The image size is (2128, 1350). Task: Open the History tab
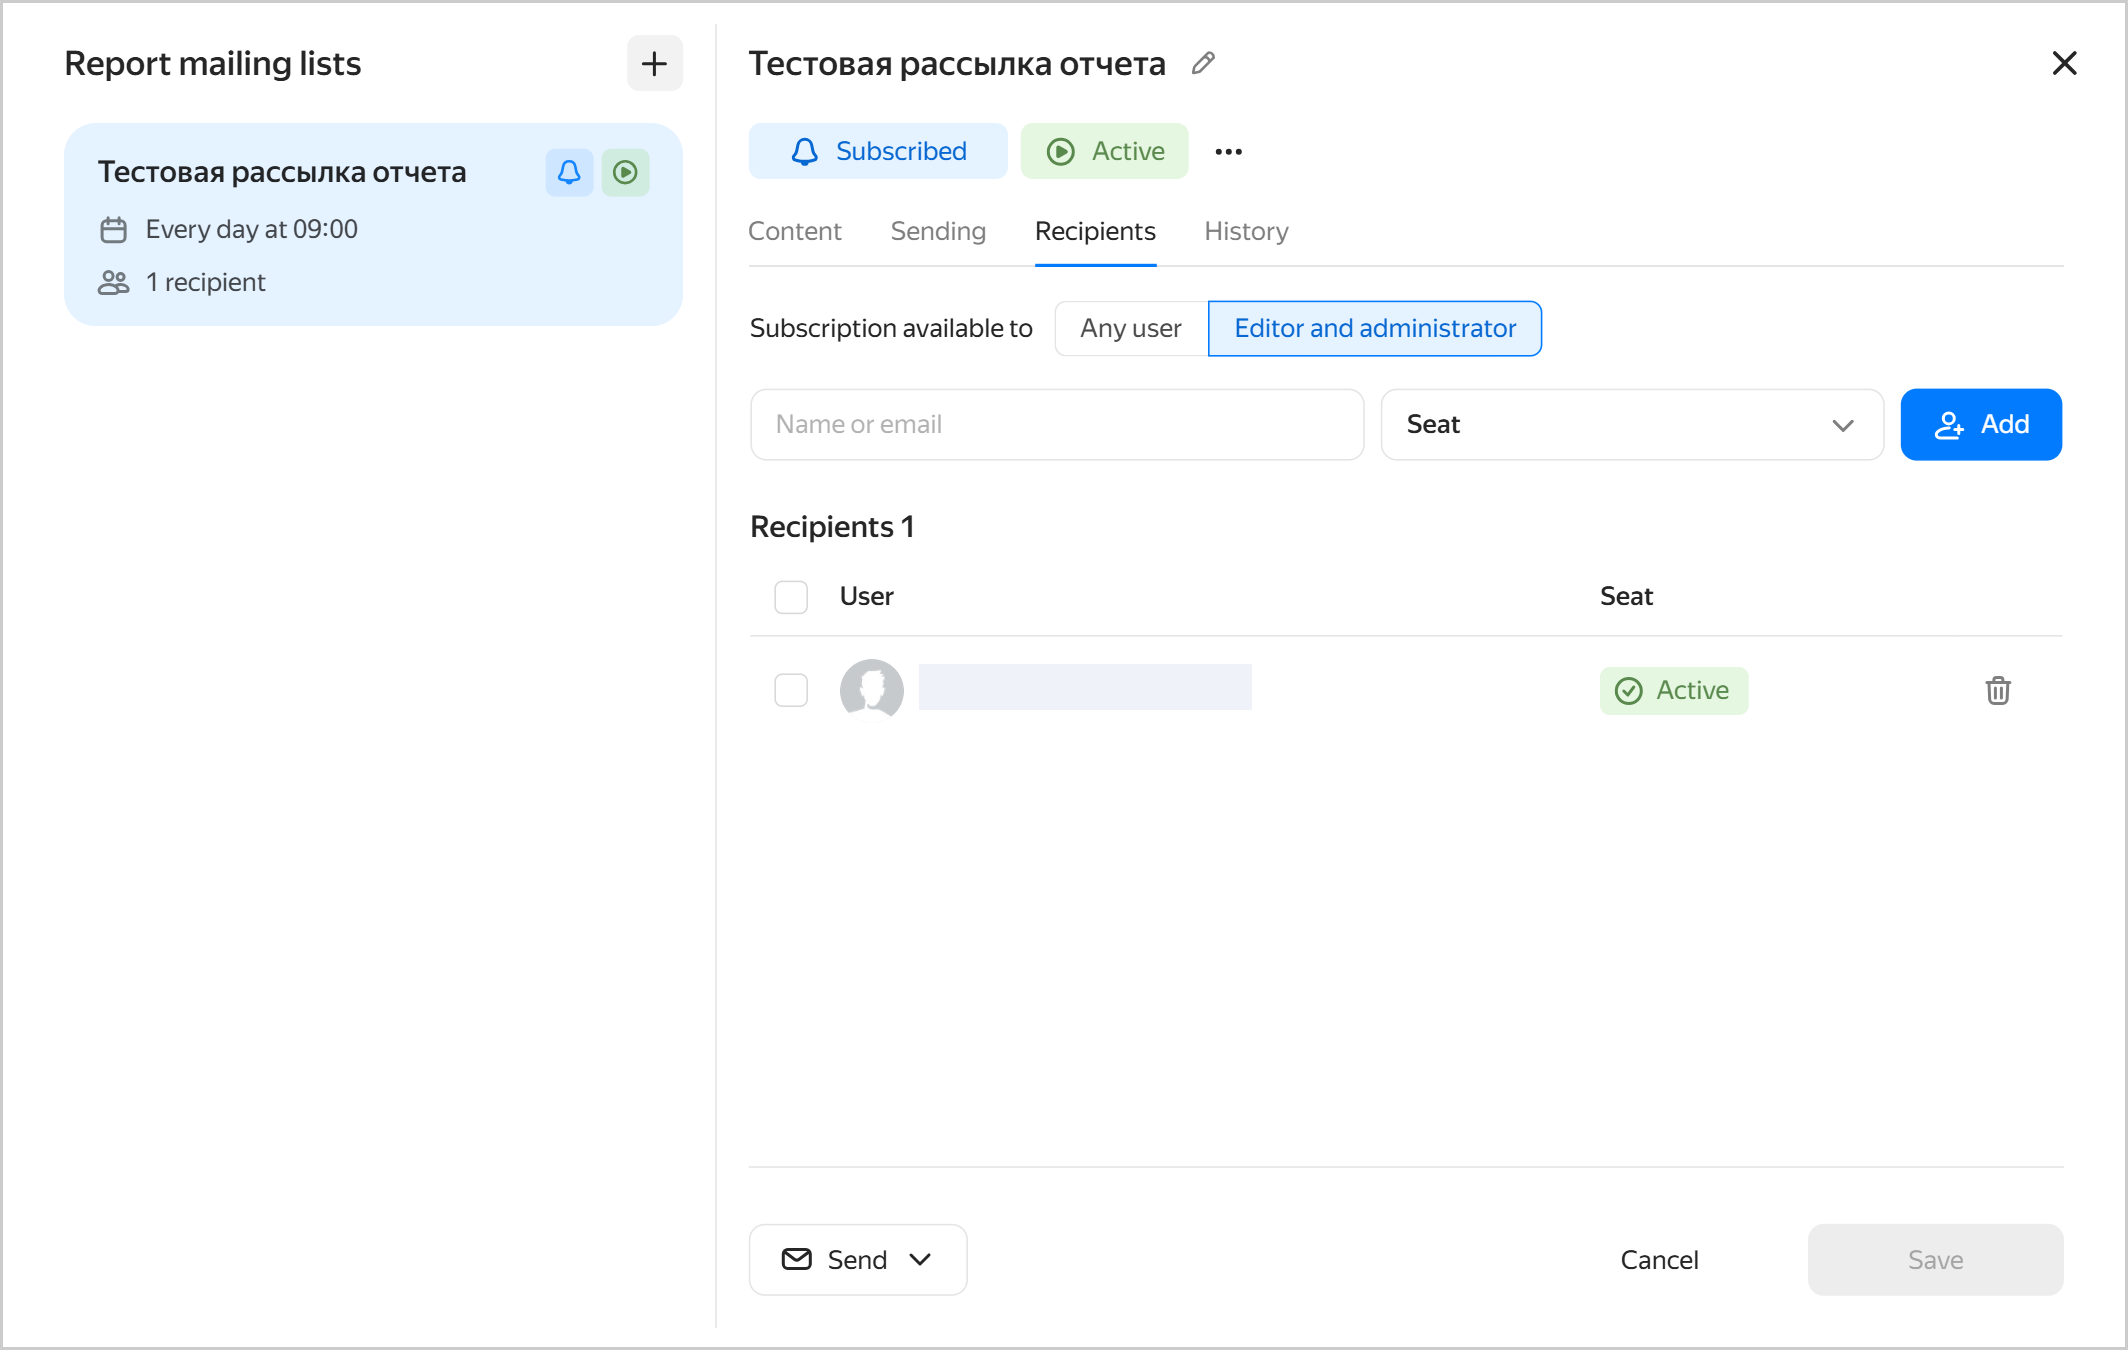point(1246,232)
